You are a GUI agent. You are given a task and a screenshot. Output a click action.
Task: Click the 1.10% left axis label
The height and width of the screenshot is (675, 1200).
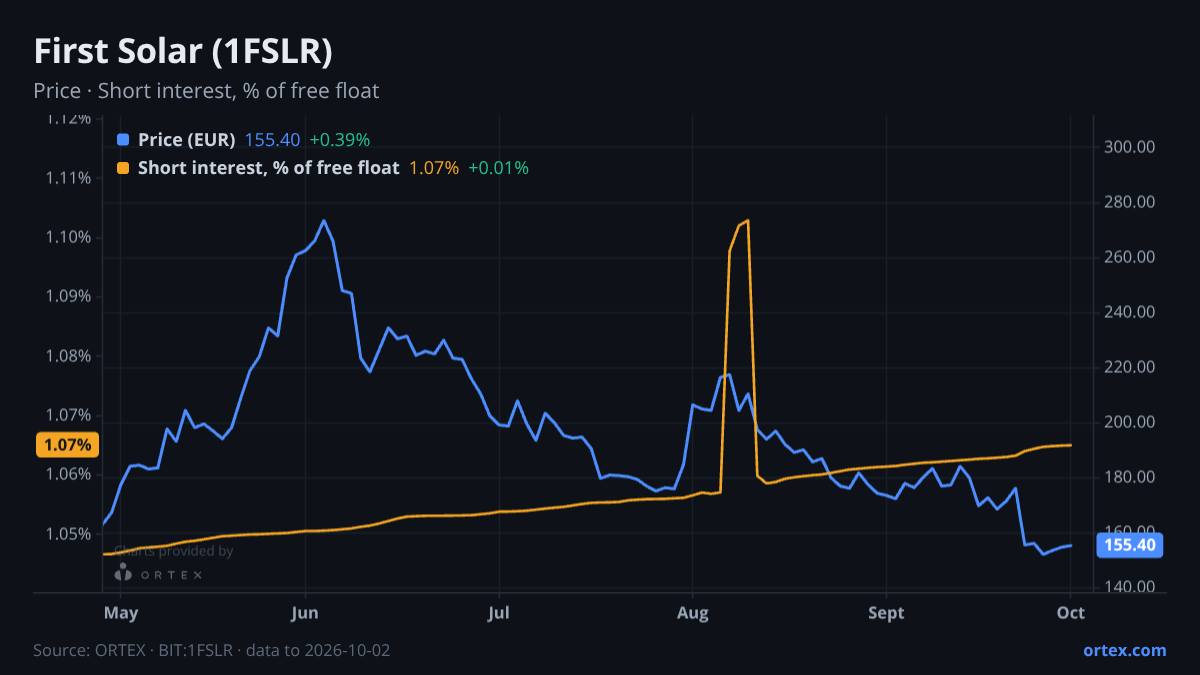click(x=70, y=237)
